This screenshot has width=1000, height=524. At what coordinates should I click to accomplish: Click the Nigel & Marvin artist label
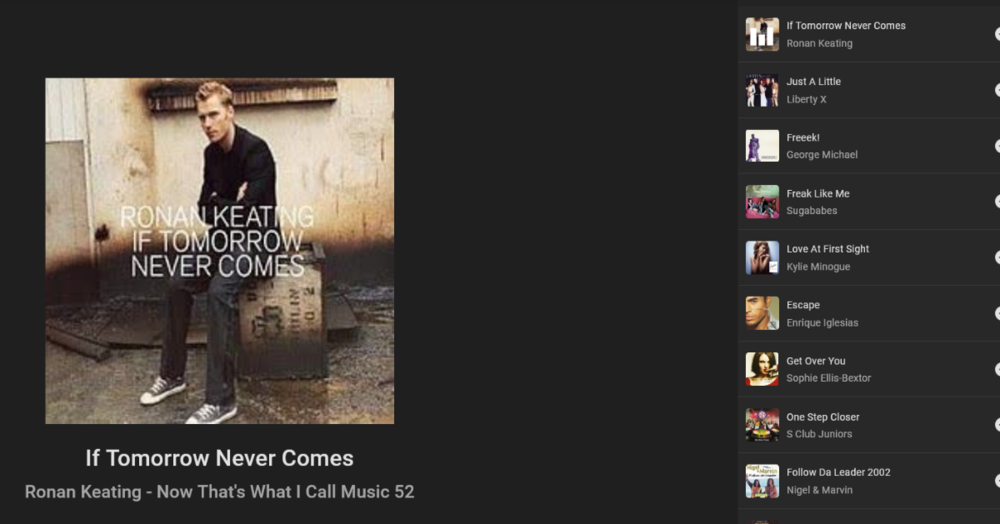click(x=820, y=490)
